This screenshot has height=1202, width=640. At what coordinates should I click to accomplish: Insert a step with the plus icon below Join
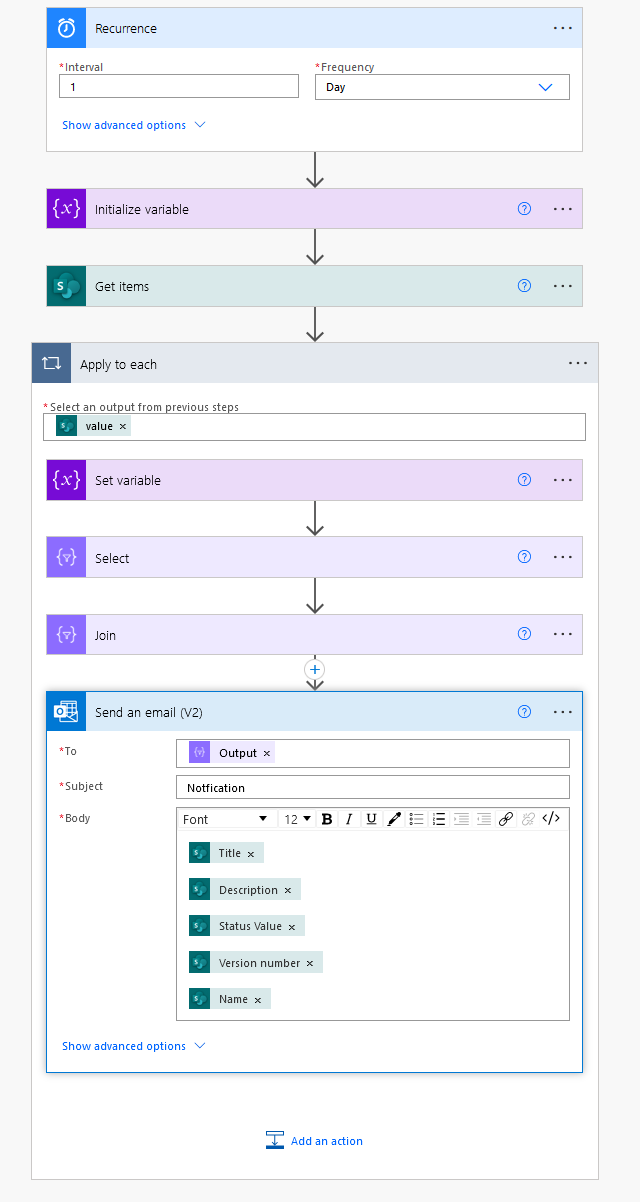315,669
